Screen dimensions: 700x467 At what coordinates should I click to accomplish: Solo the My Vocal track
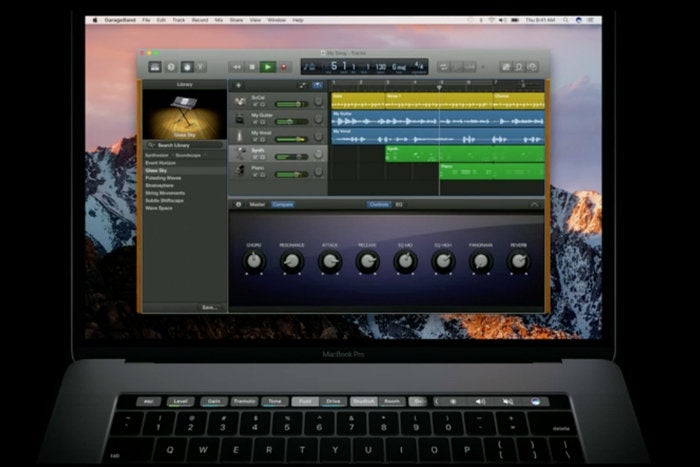point(262,139)
